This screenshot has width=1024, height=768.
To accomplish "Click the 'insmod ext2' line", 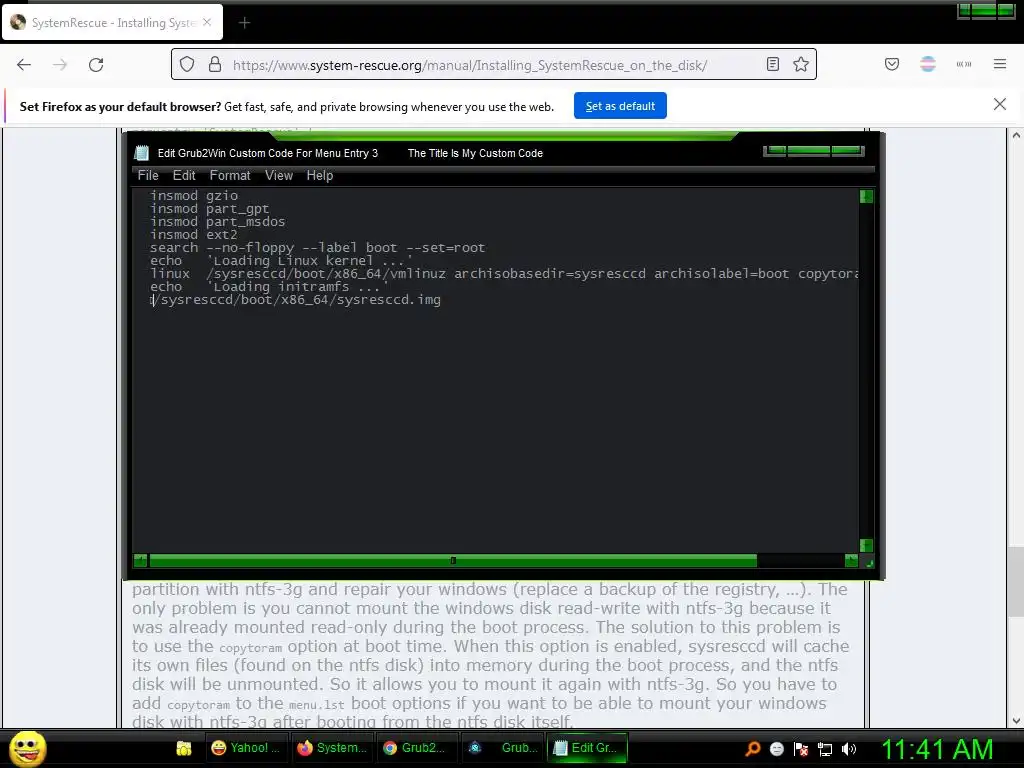I will [193, 234].
